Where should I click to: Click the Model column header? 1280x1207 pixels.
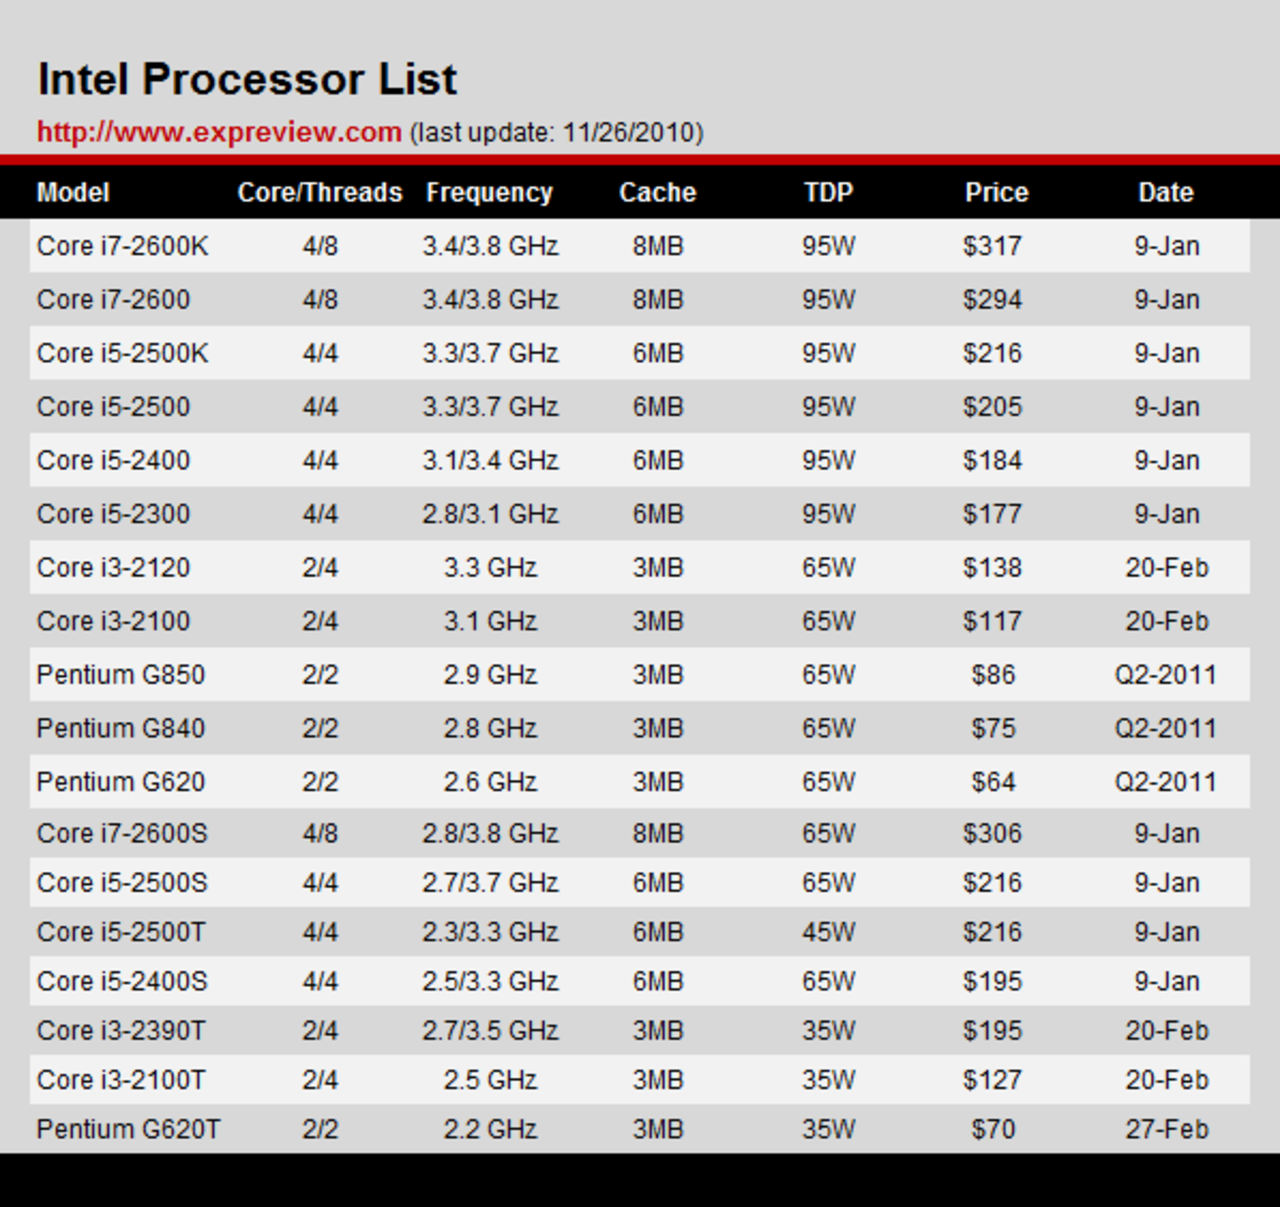73,192
